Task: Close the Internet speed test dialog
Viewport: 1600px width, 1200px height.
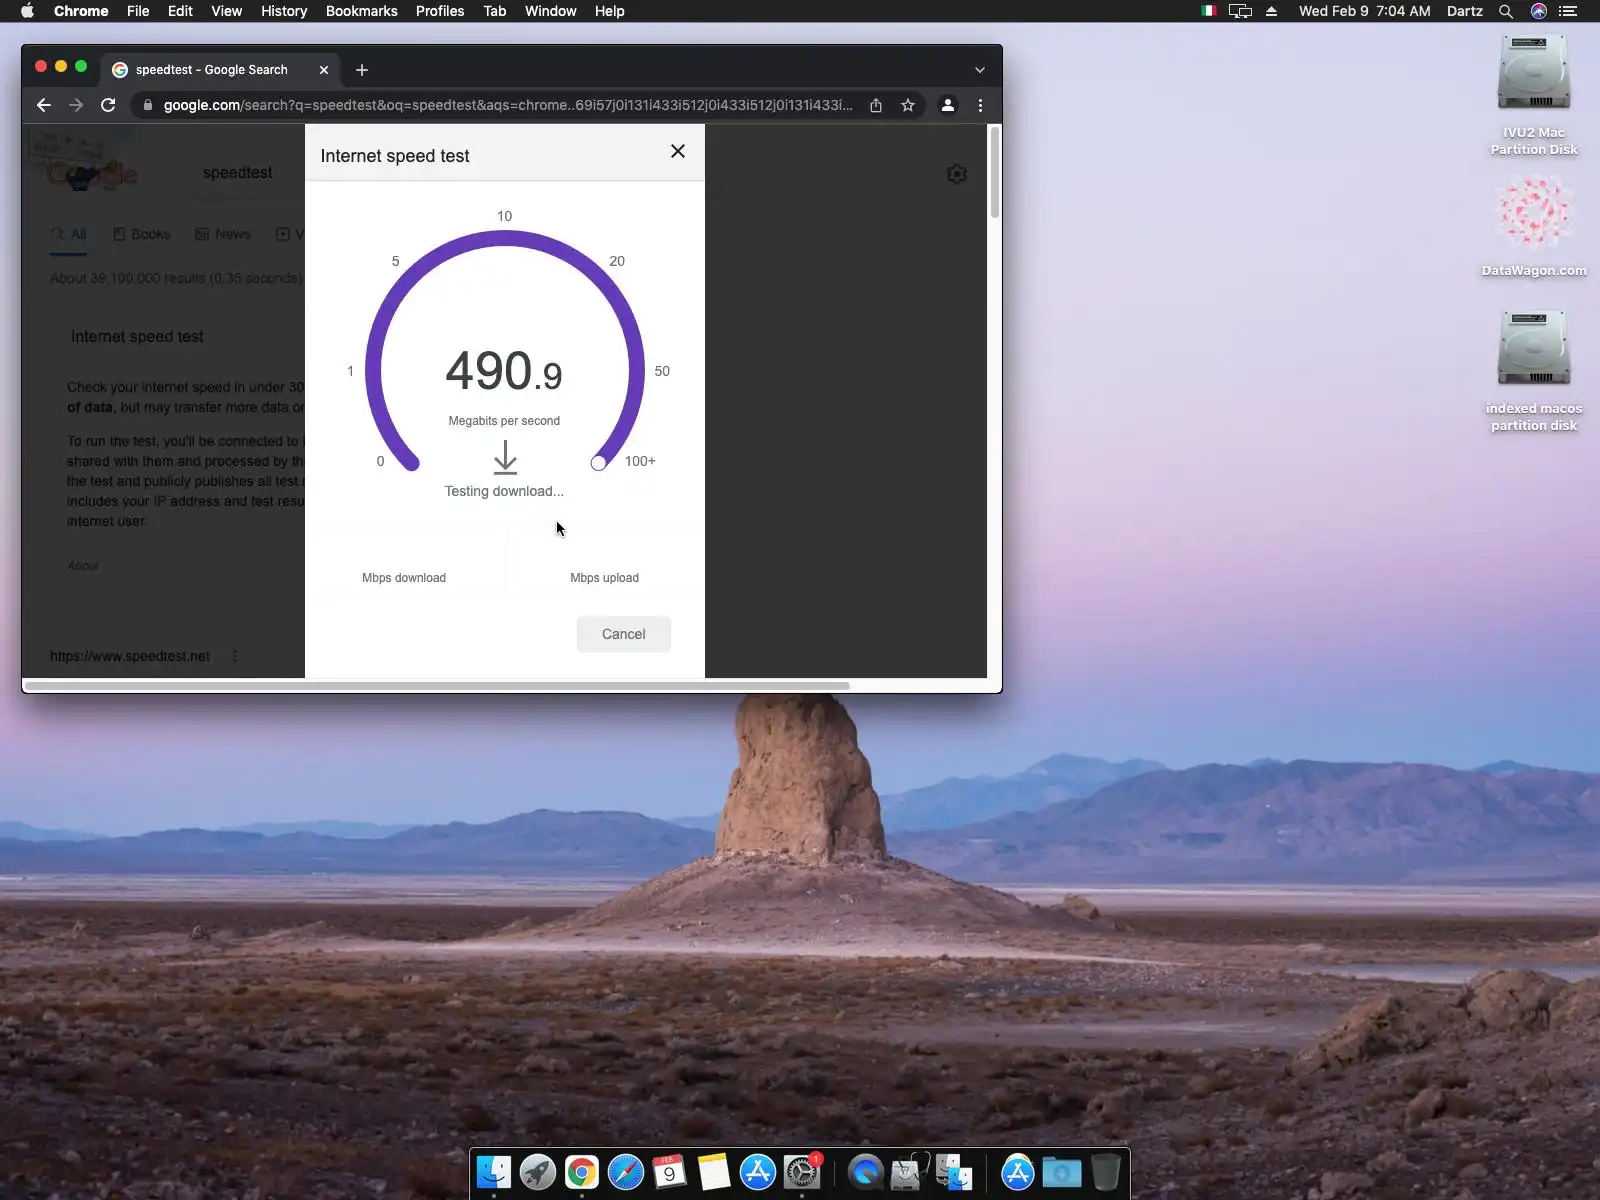Action: tap(678, 151)
